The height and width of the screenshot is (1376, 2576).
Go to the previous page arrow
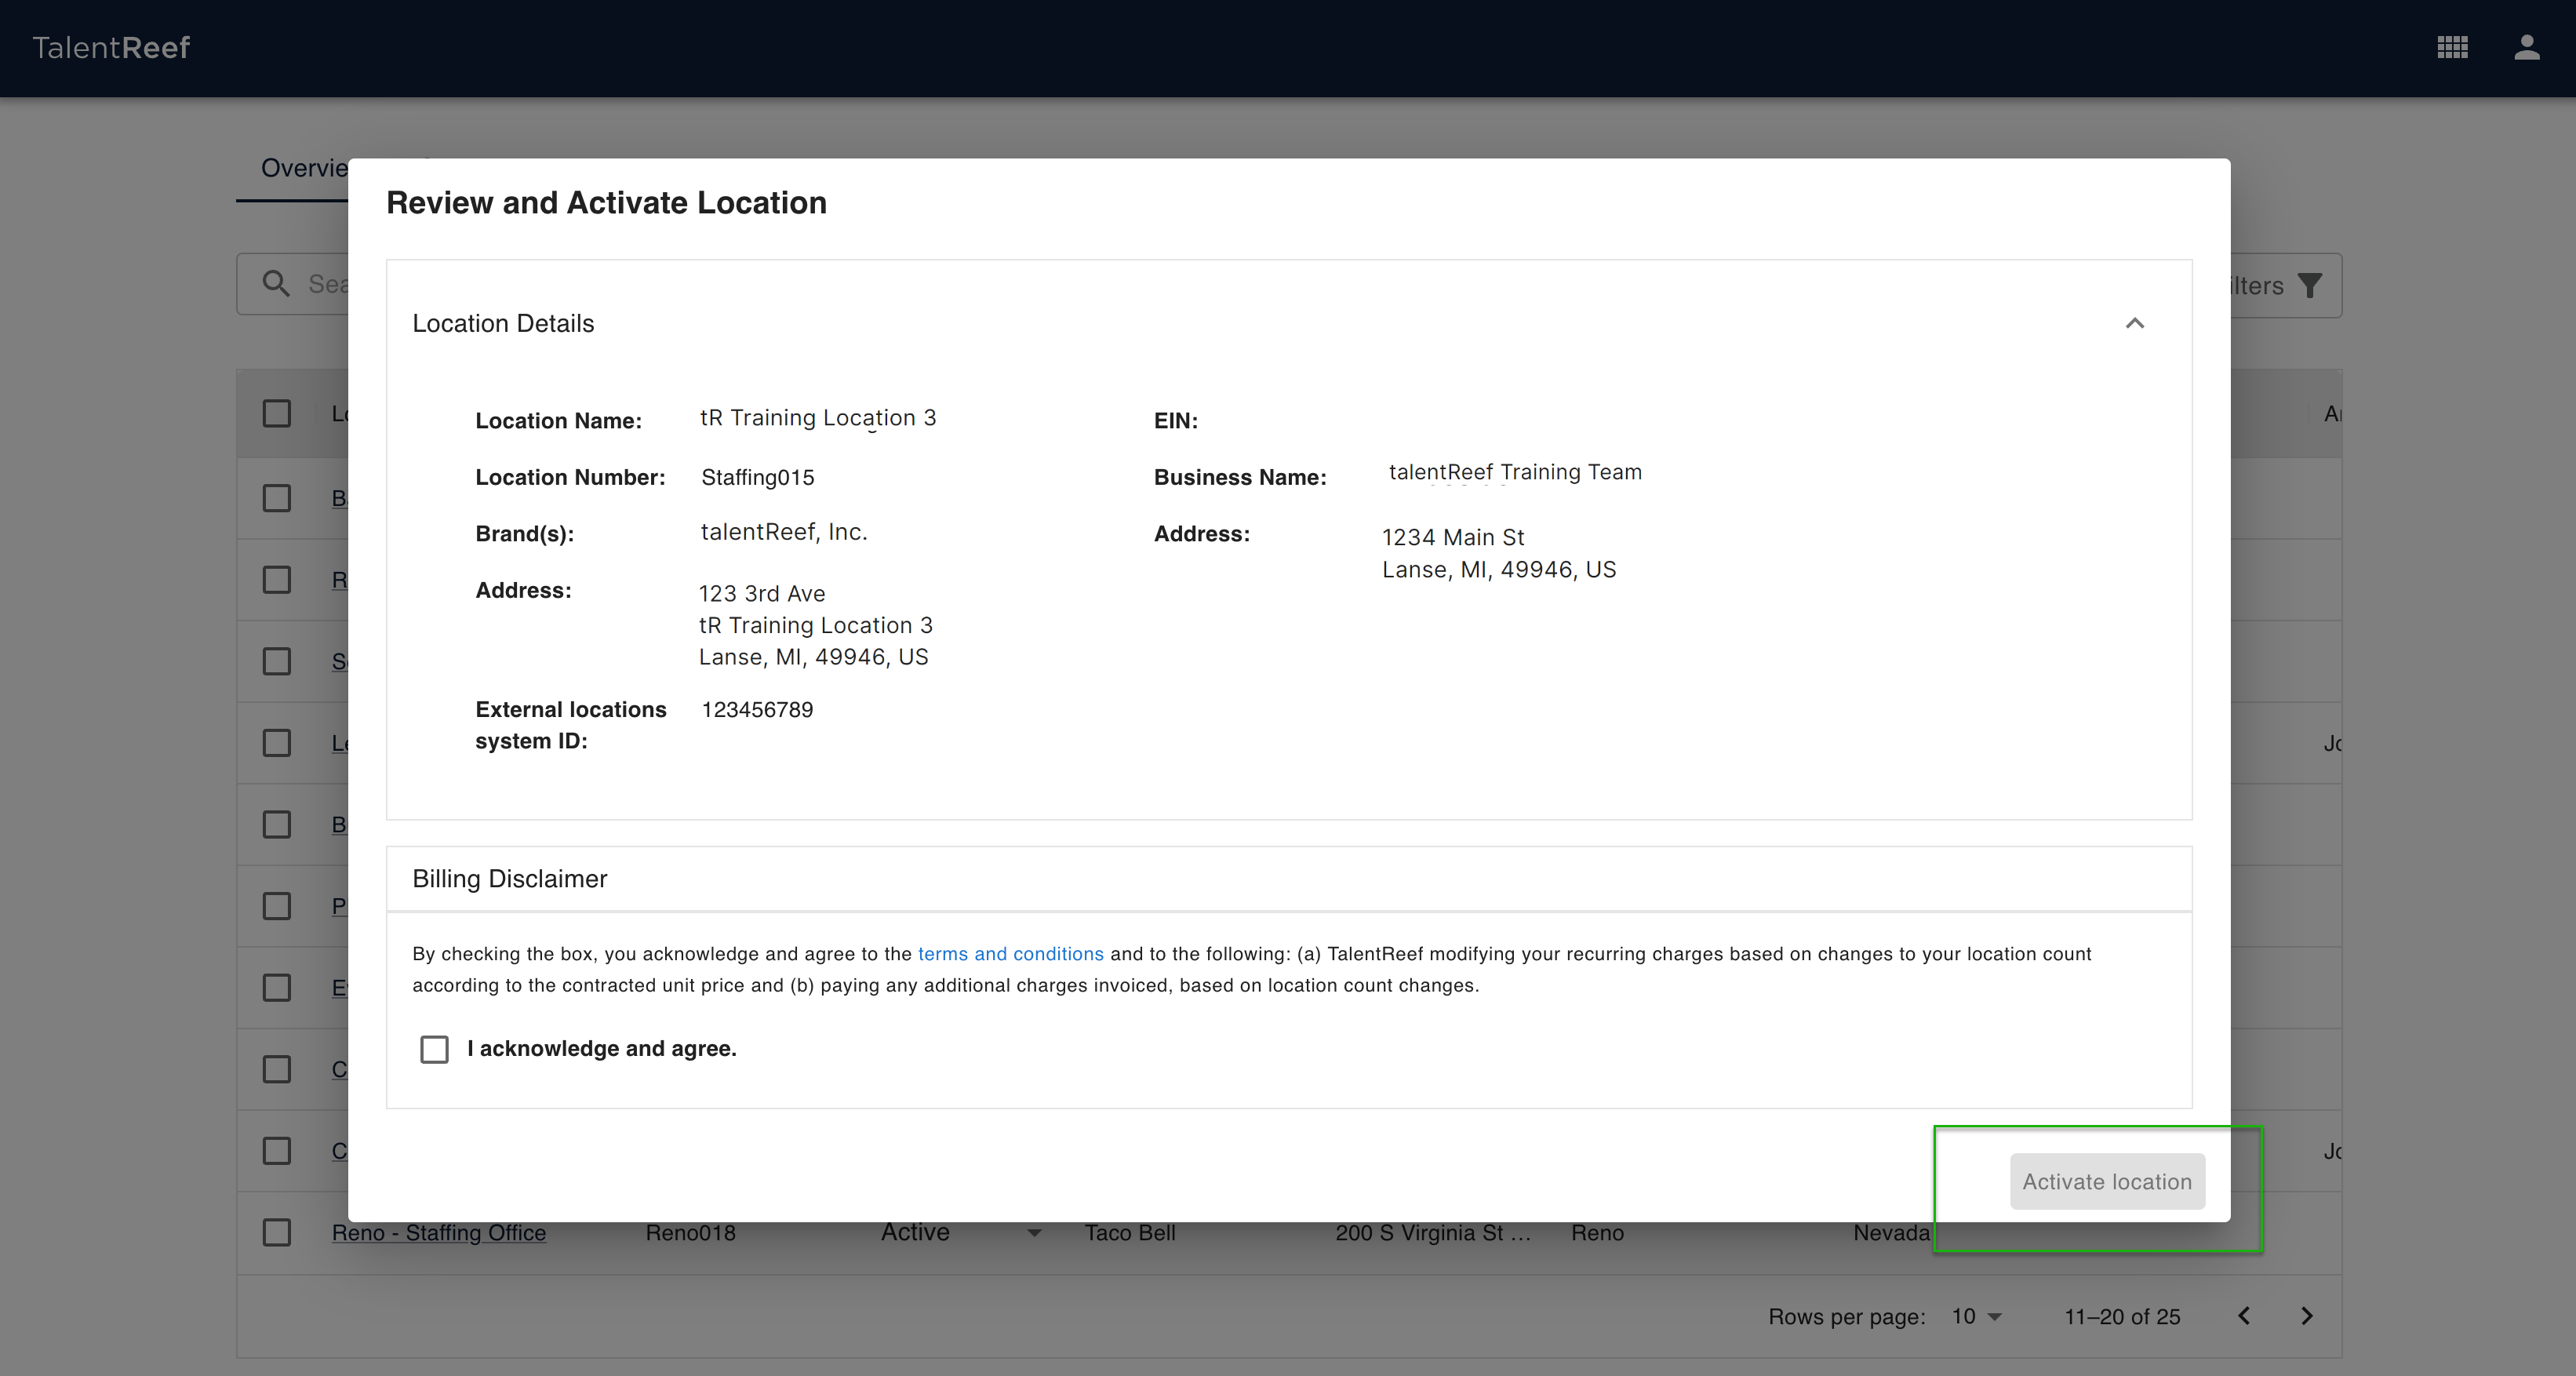pyautogui.click(x=2244, y=1316)
